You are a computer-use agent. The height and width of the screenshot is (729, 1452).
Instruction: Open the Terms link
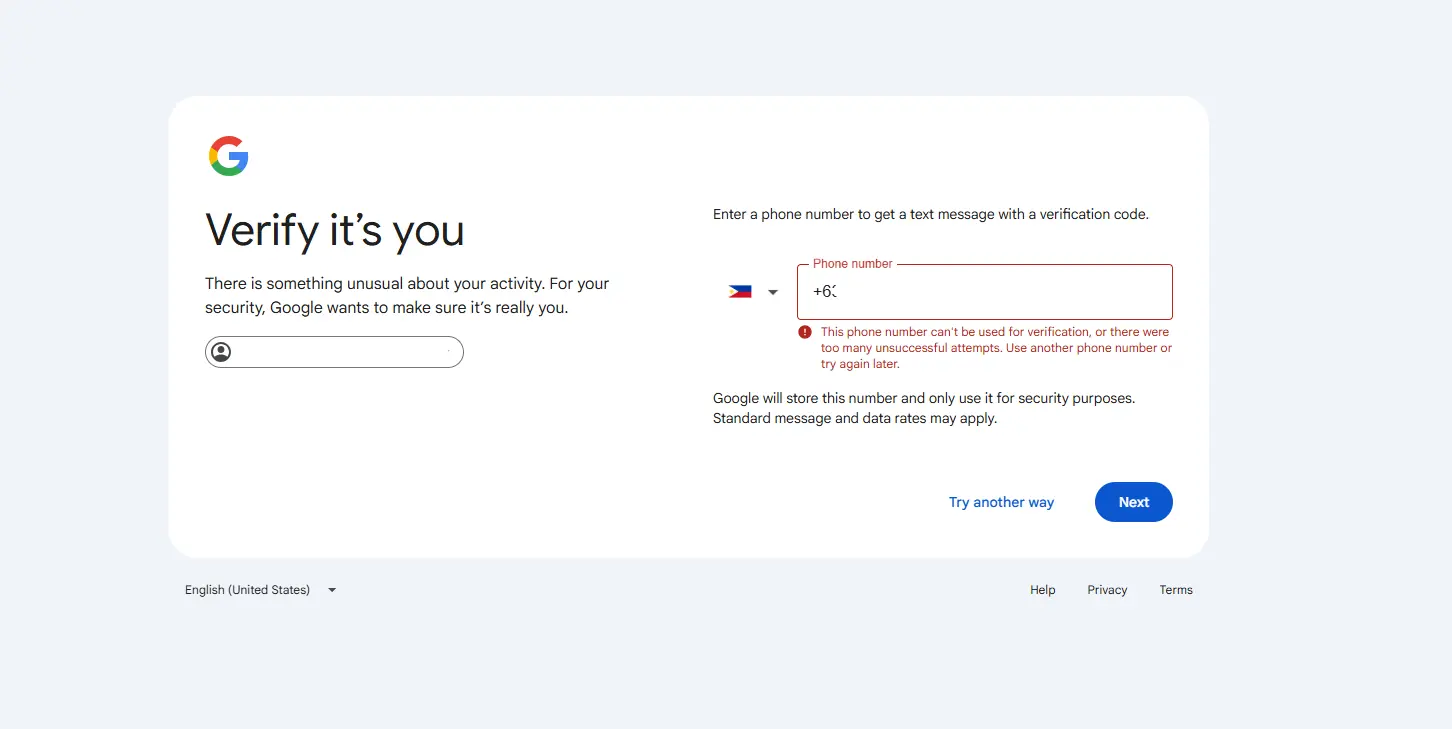[1176, 590]
